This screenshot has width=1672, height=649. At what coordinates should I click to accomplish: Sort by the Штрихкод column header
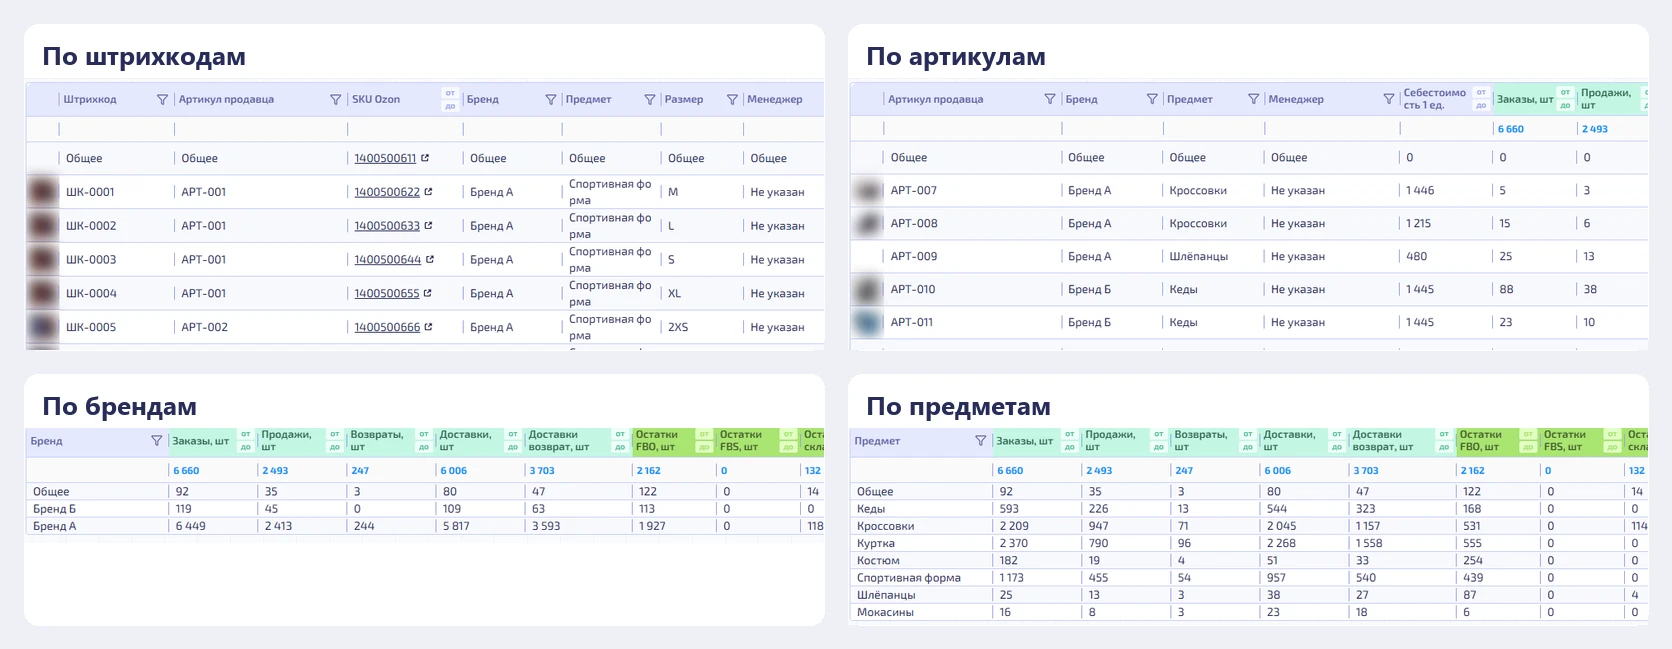tap(90, 100)
